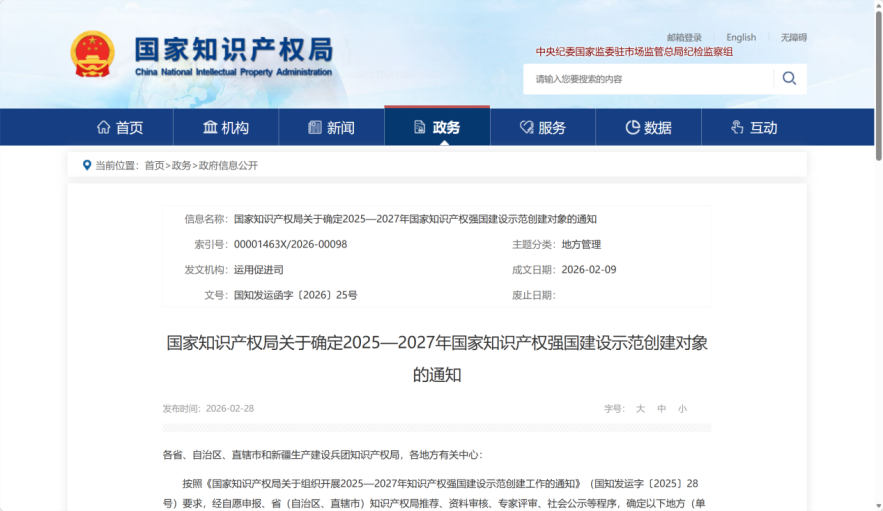This screenshot has width=883, height=511.
Task: Open 数据 navigation tab
Action: 648,127
